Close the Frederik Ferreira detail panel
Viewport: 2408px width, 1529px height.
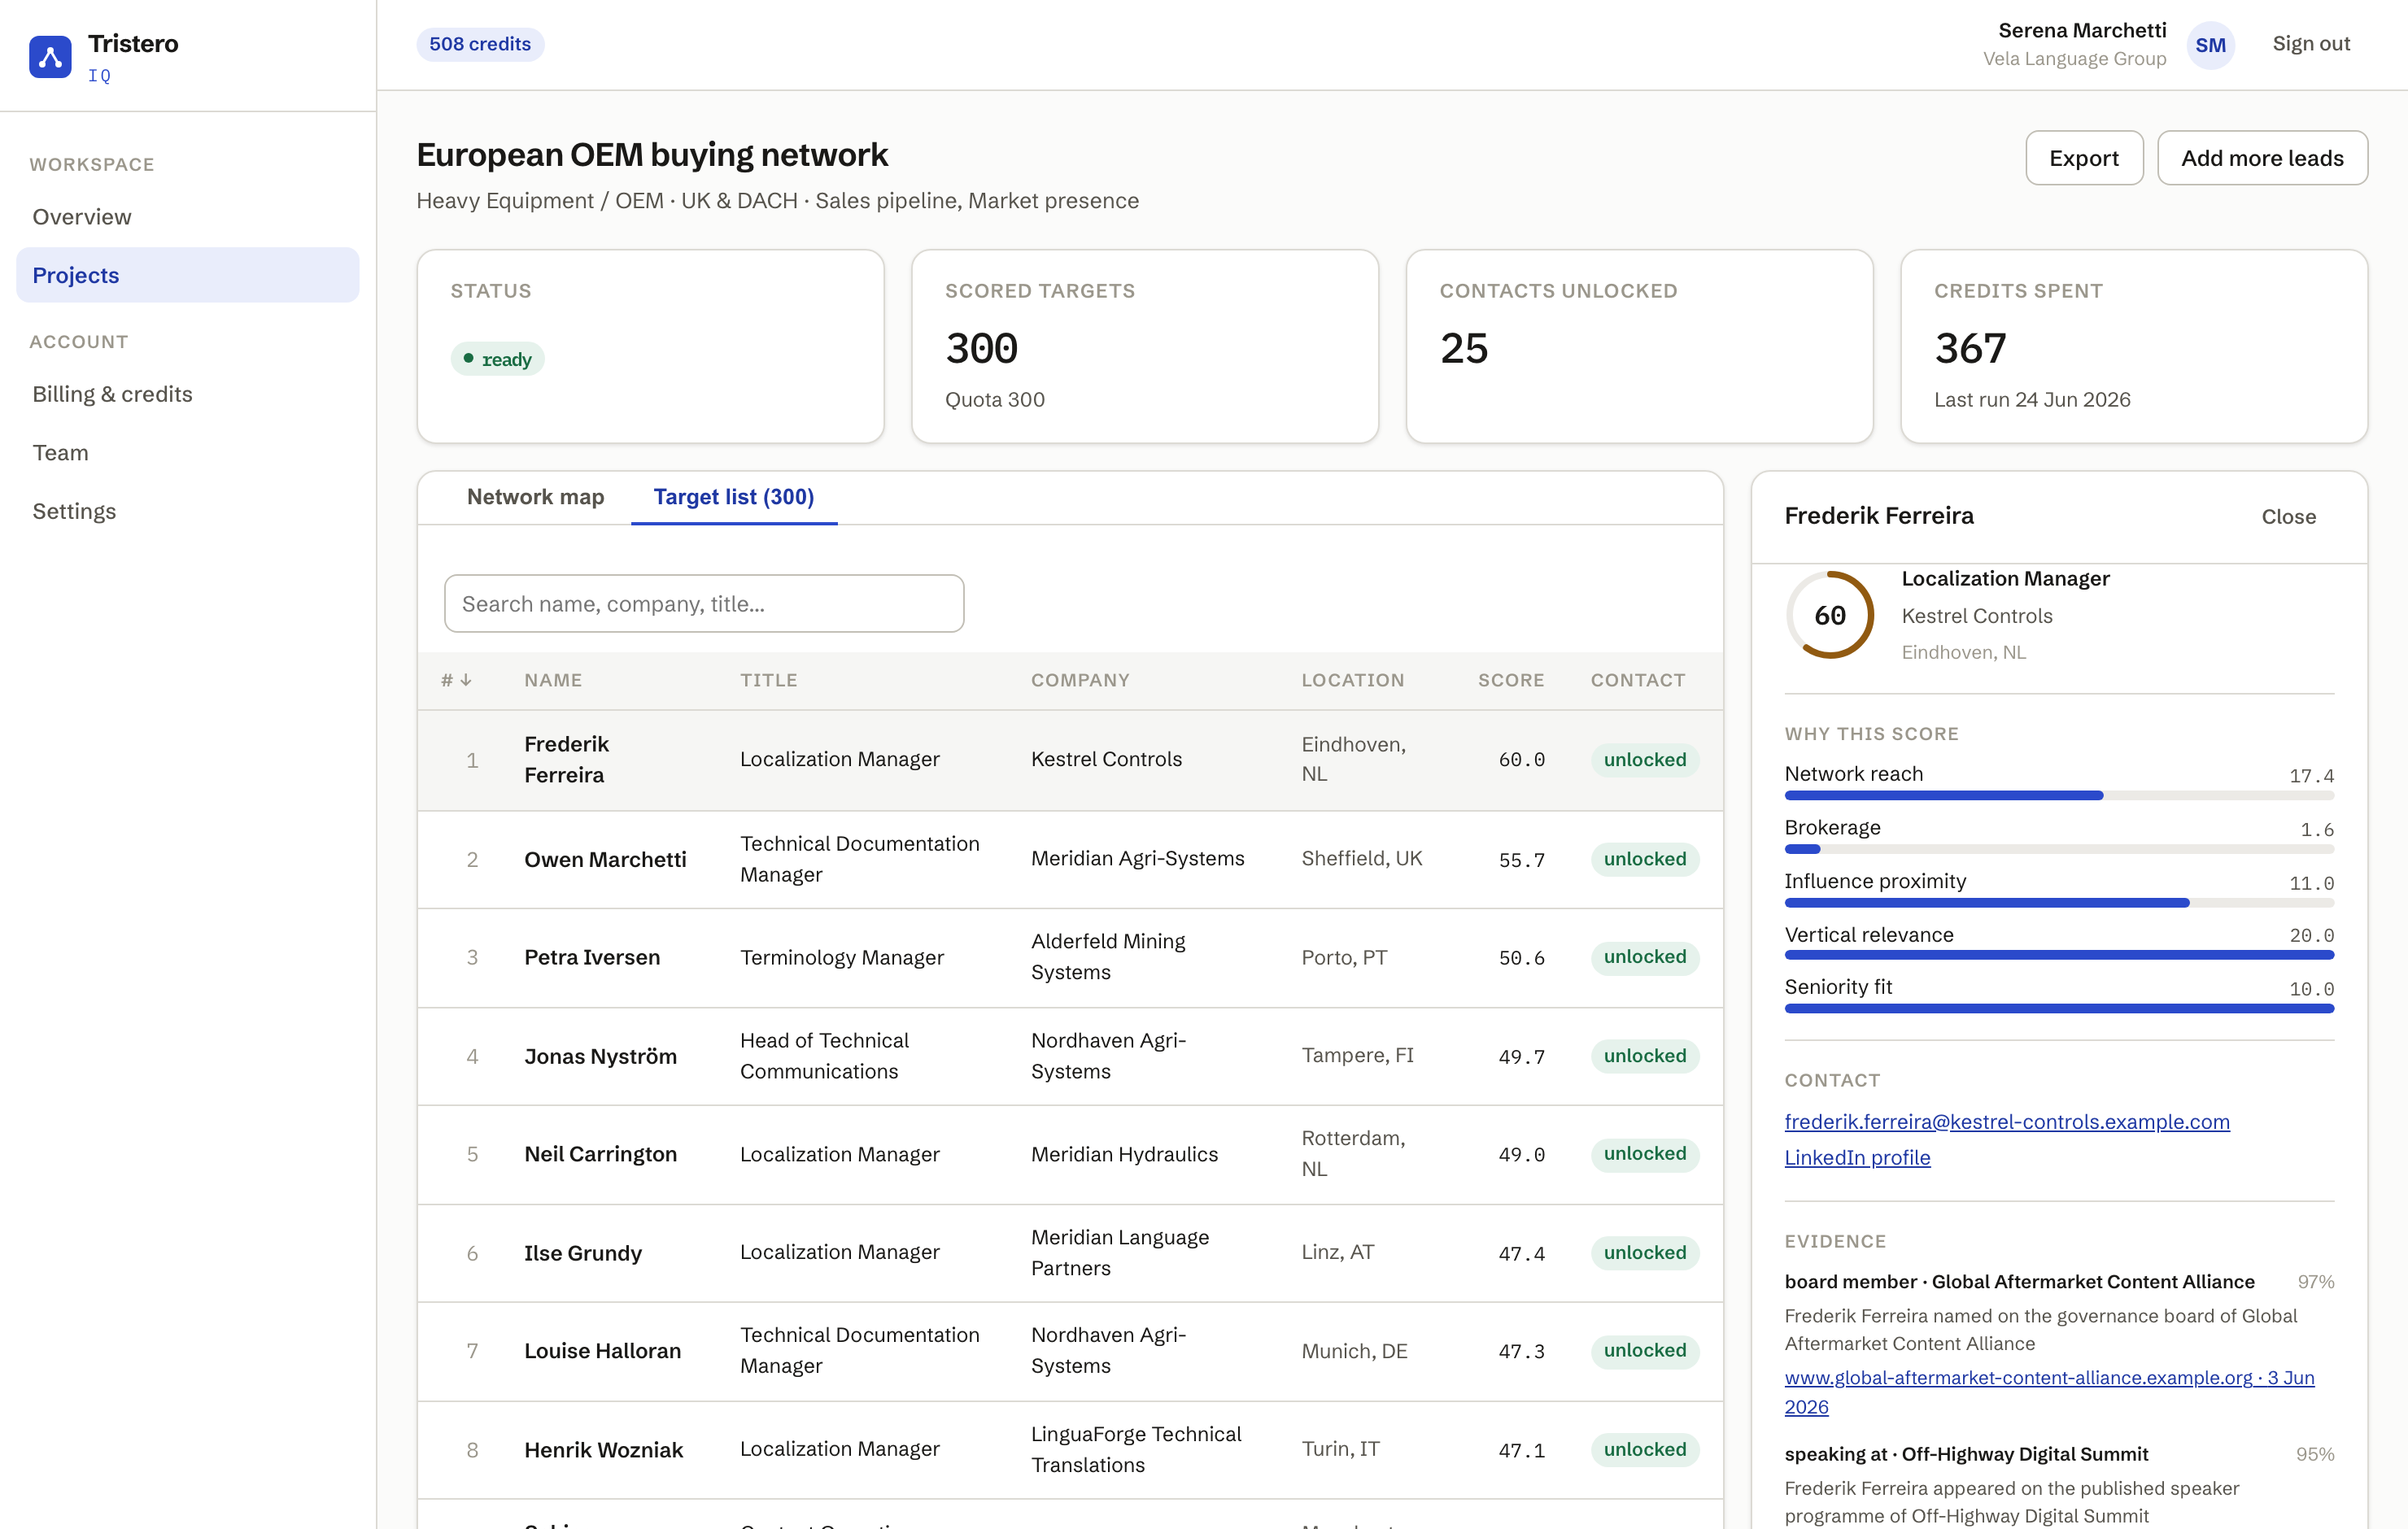coord(2288,517)
